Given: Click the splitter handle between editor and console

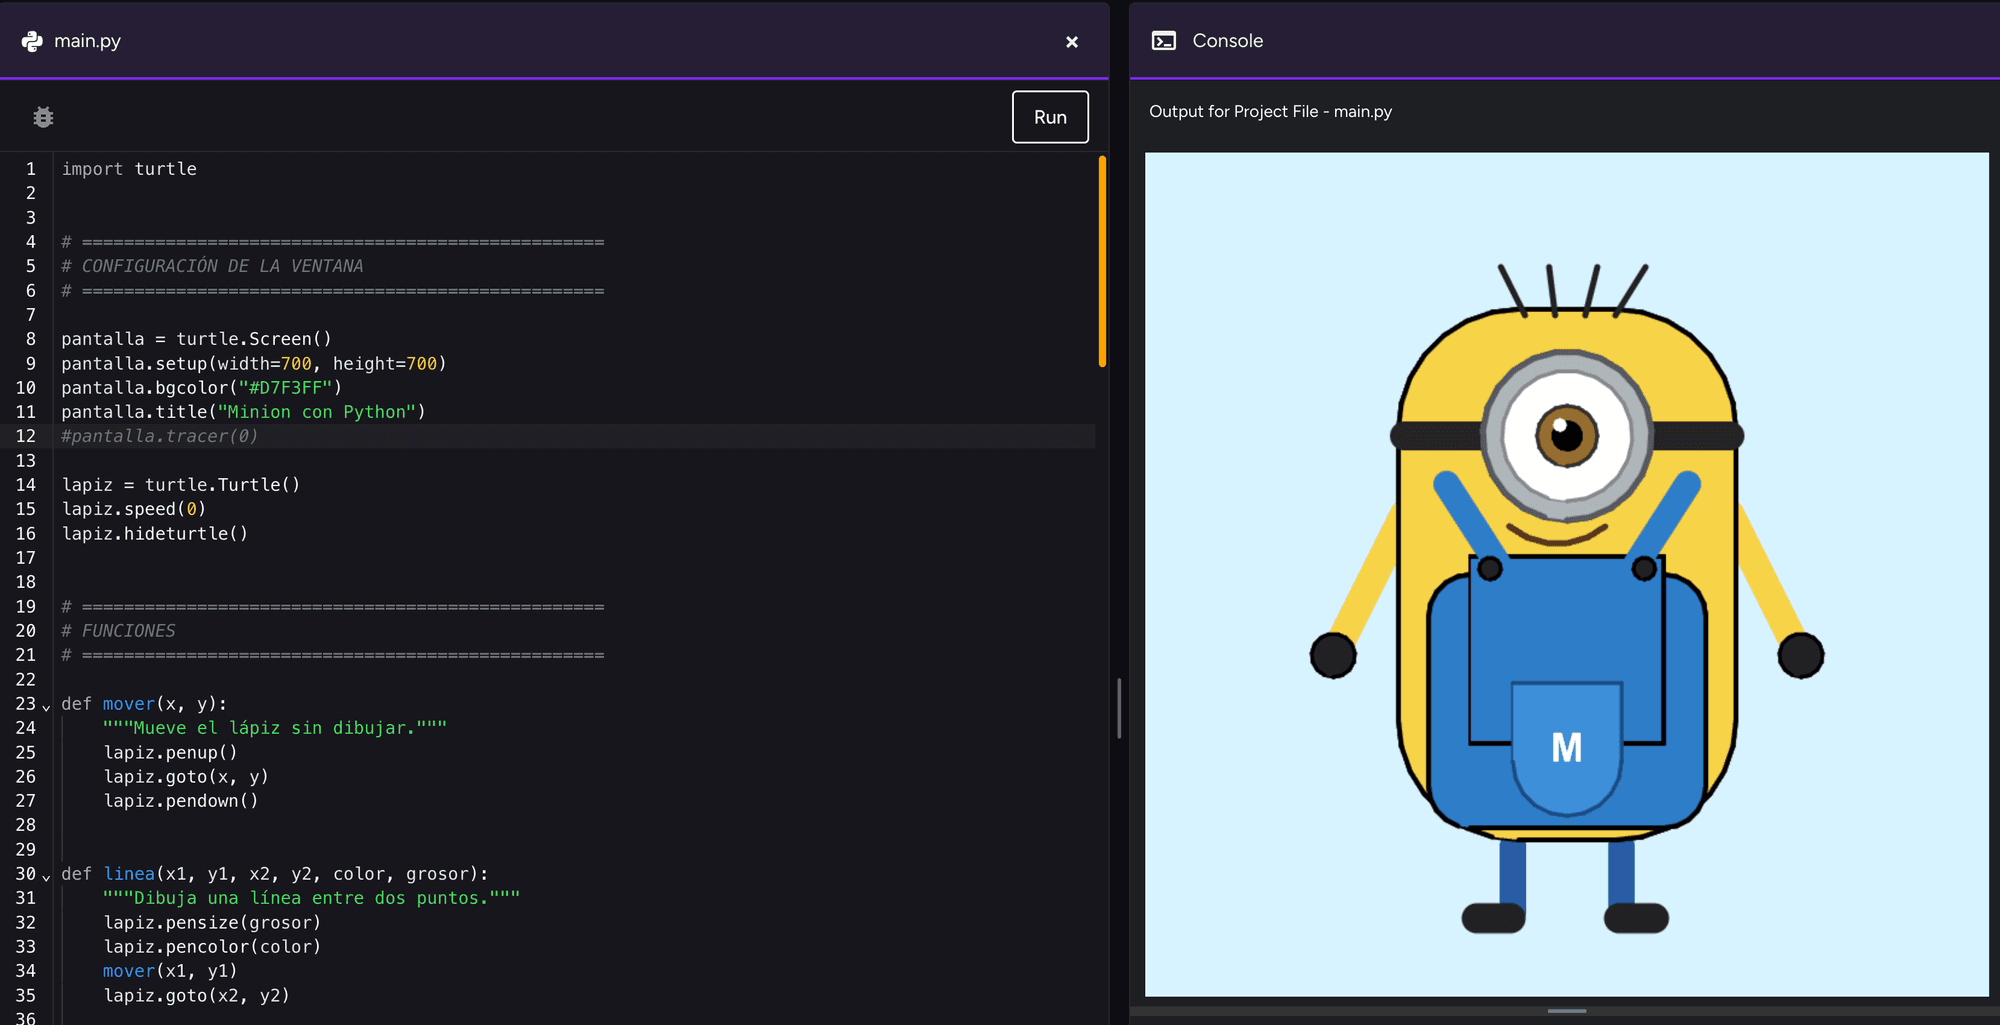Looking at the screenshot, I should pos(1119,708).
